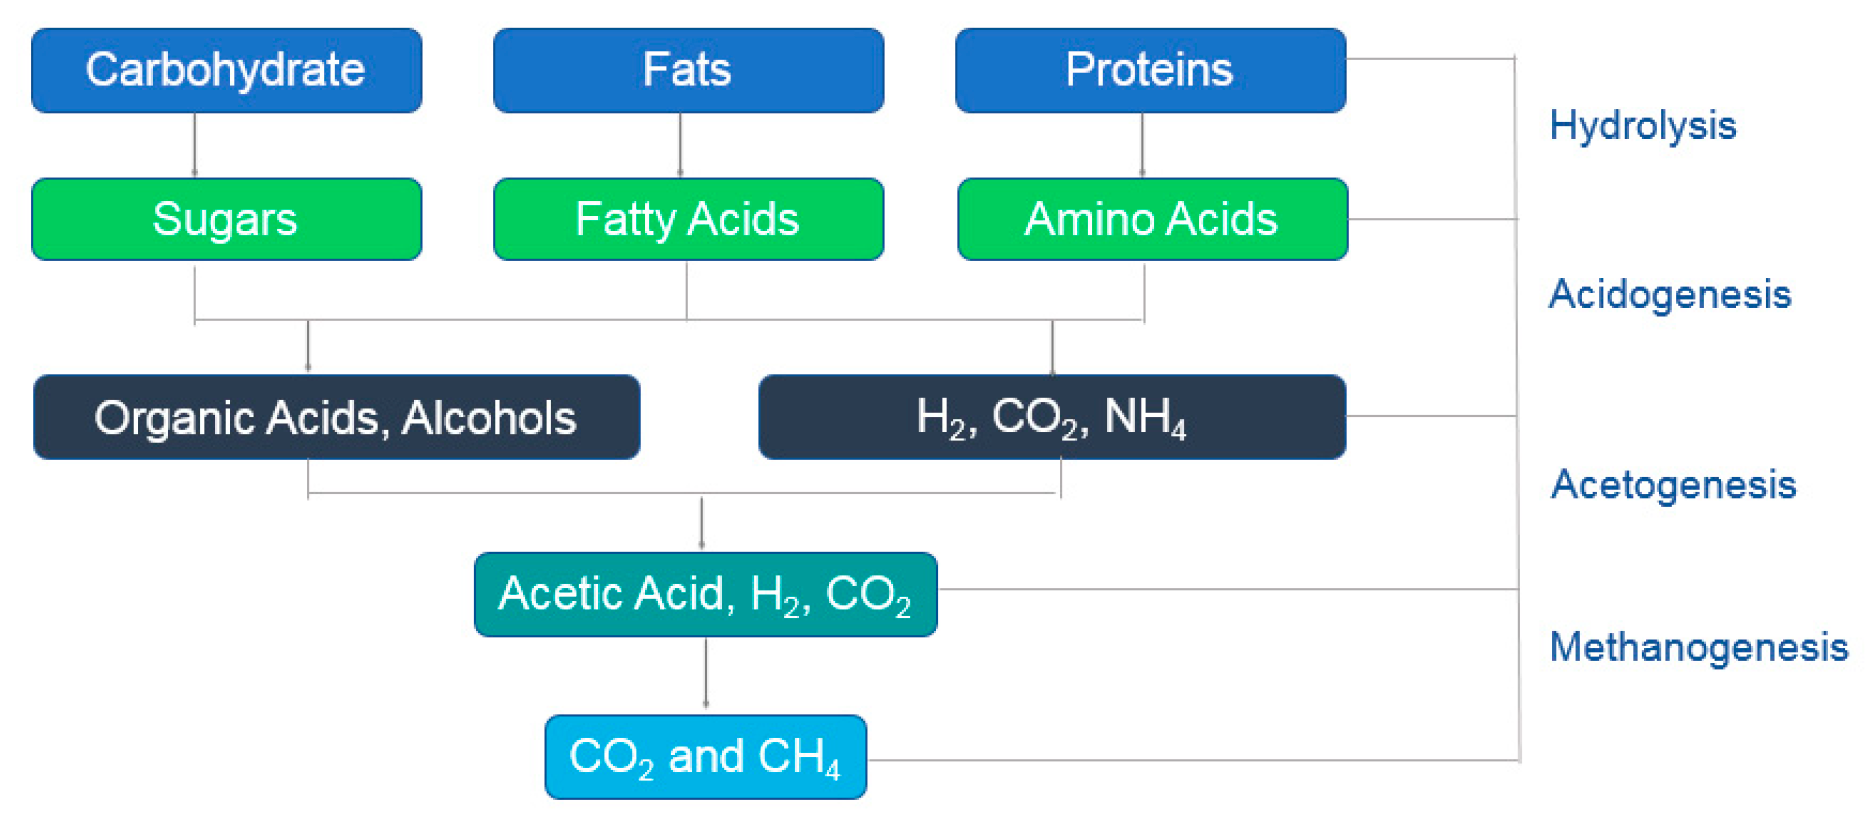Select the green Sugars box
The height and width of the screenshot is (832, 1869).
227,219
